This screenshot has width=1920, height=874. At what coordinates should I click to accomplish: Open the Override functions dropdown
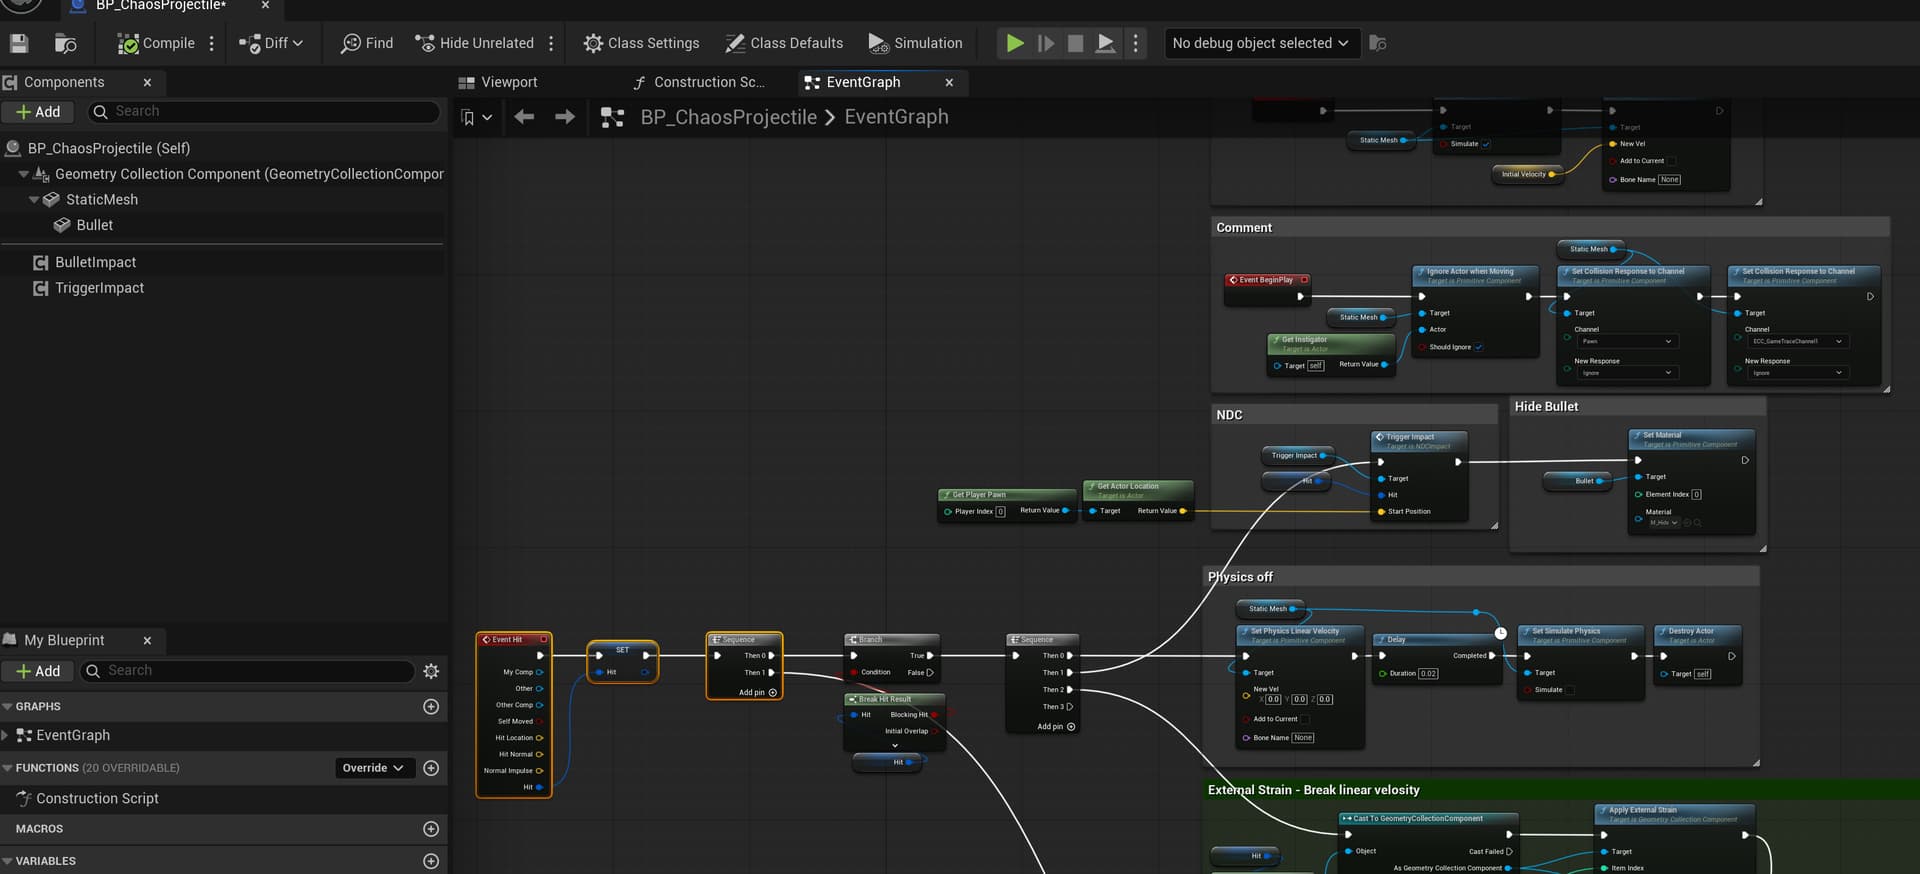373,768
